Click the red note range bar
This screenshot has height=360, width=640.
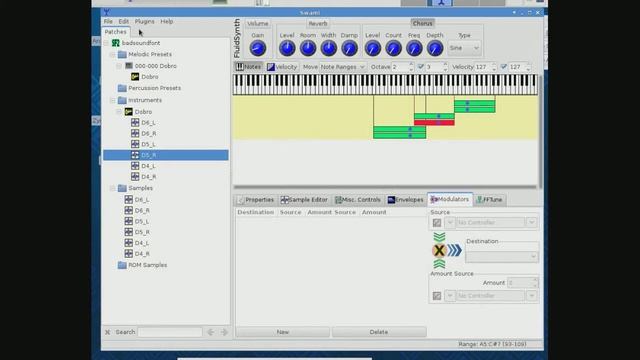pos(434,122)
